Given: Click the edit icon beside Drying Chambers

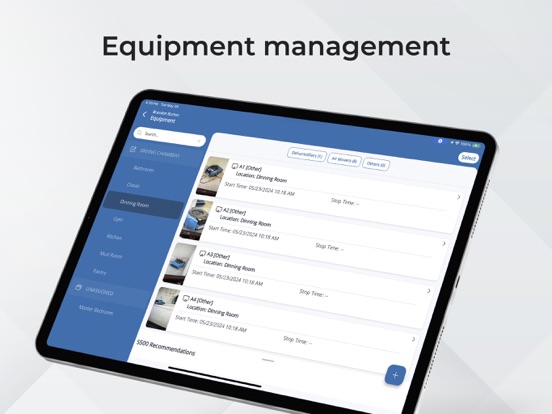Looking at the screenshot, I should [133, 149].
